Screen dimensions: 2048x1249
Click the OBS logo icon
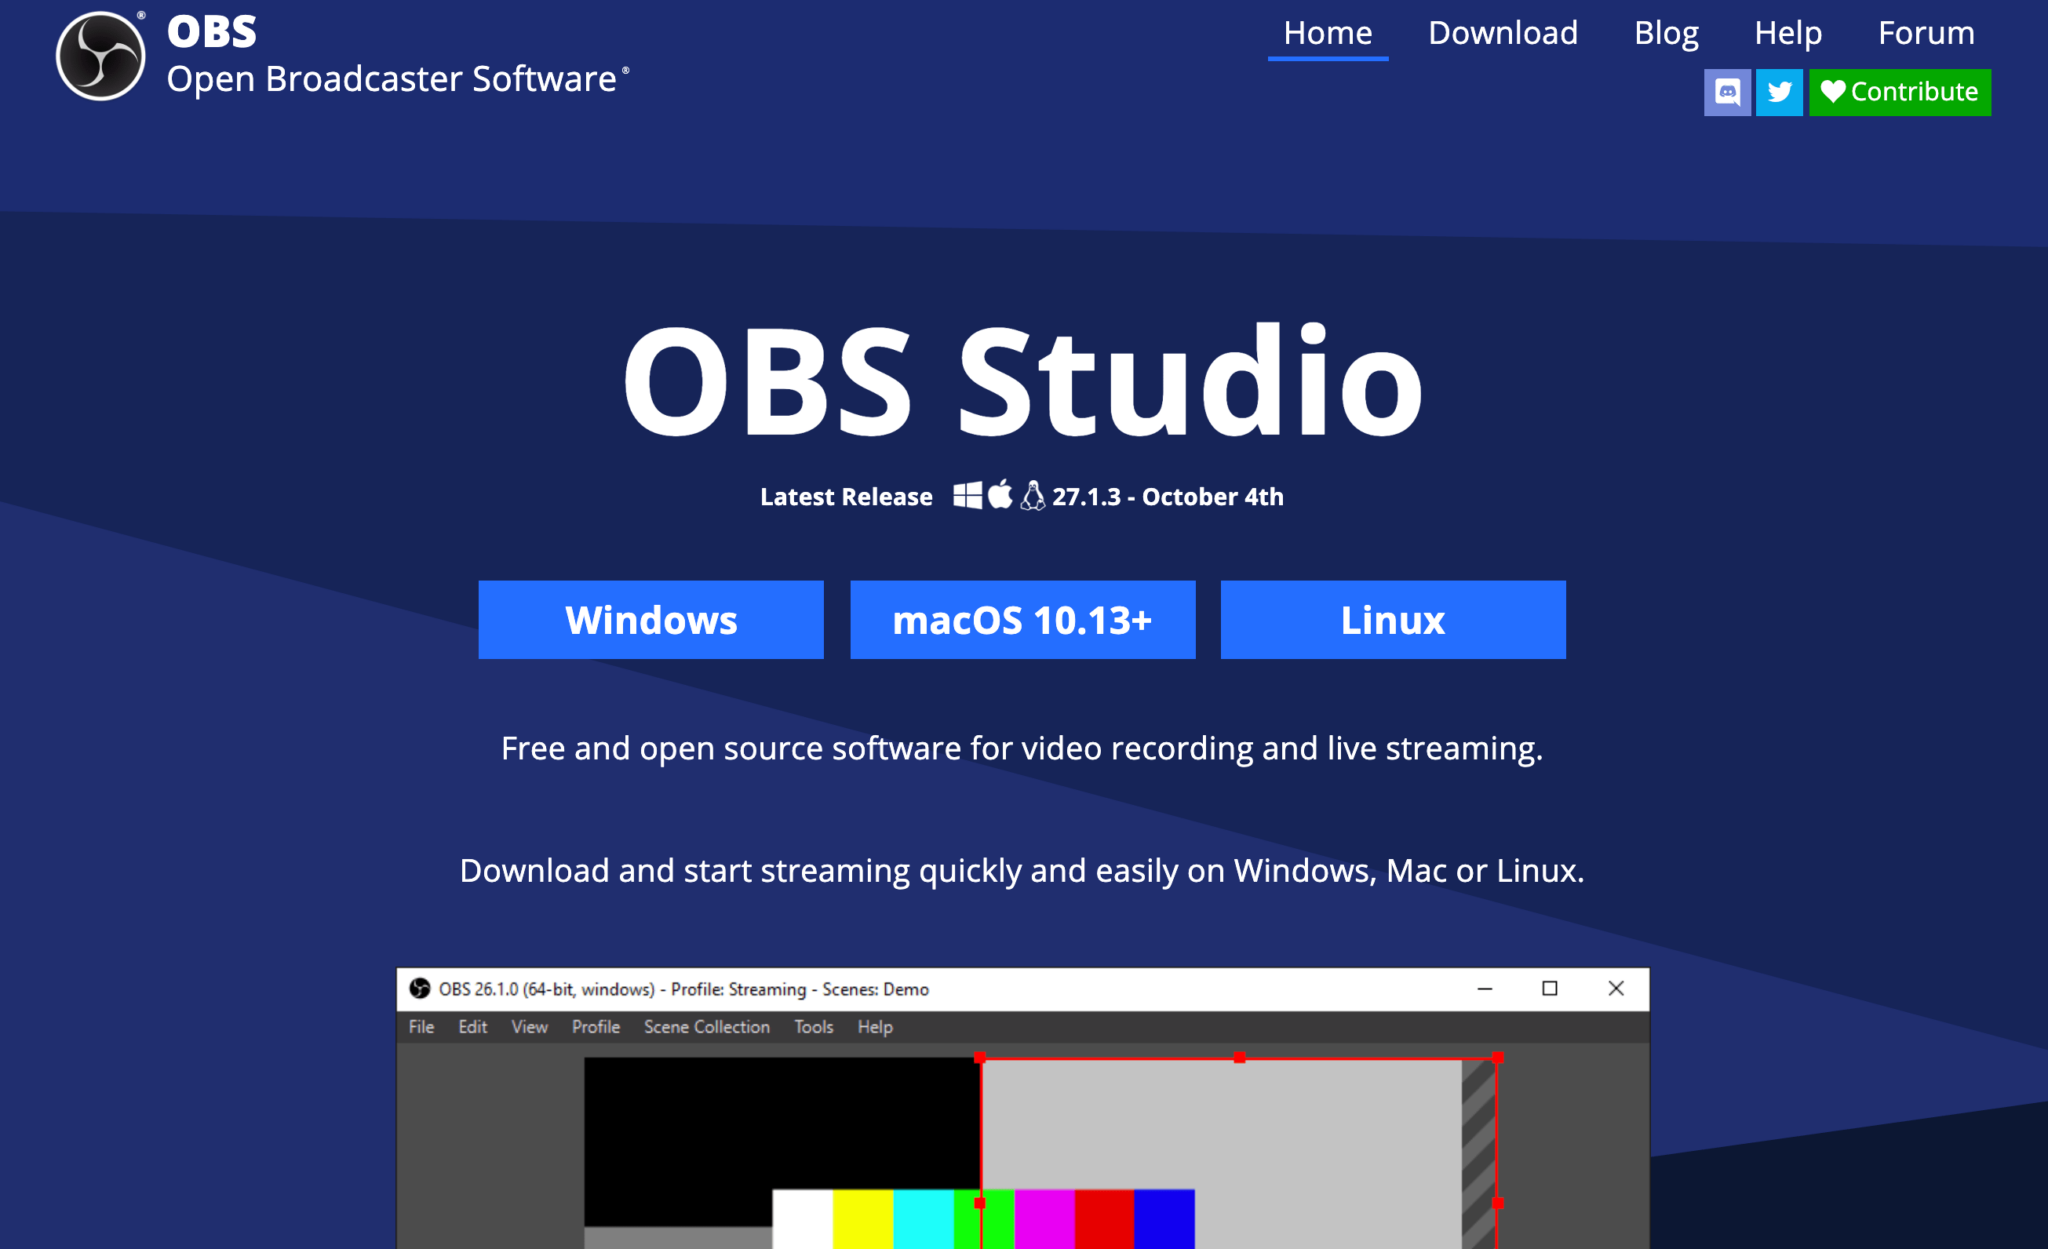coord(100,56)
